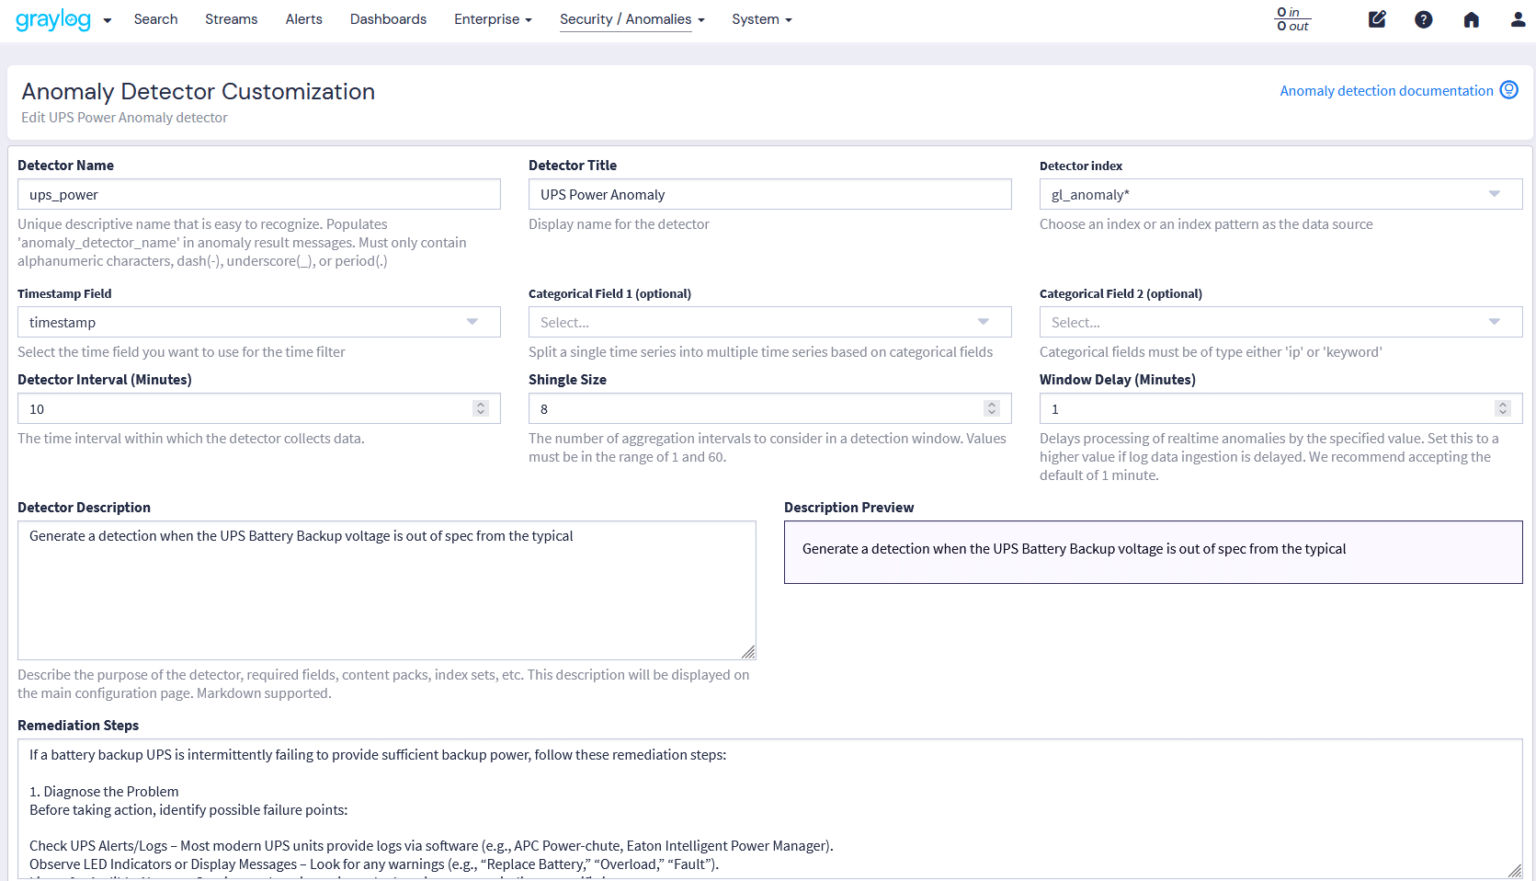Open the user profile icon
This screenshot has width=1536, height=881.
click(1517, 19)
